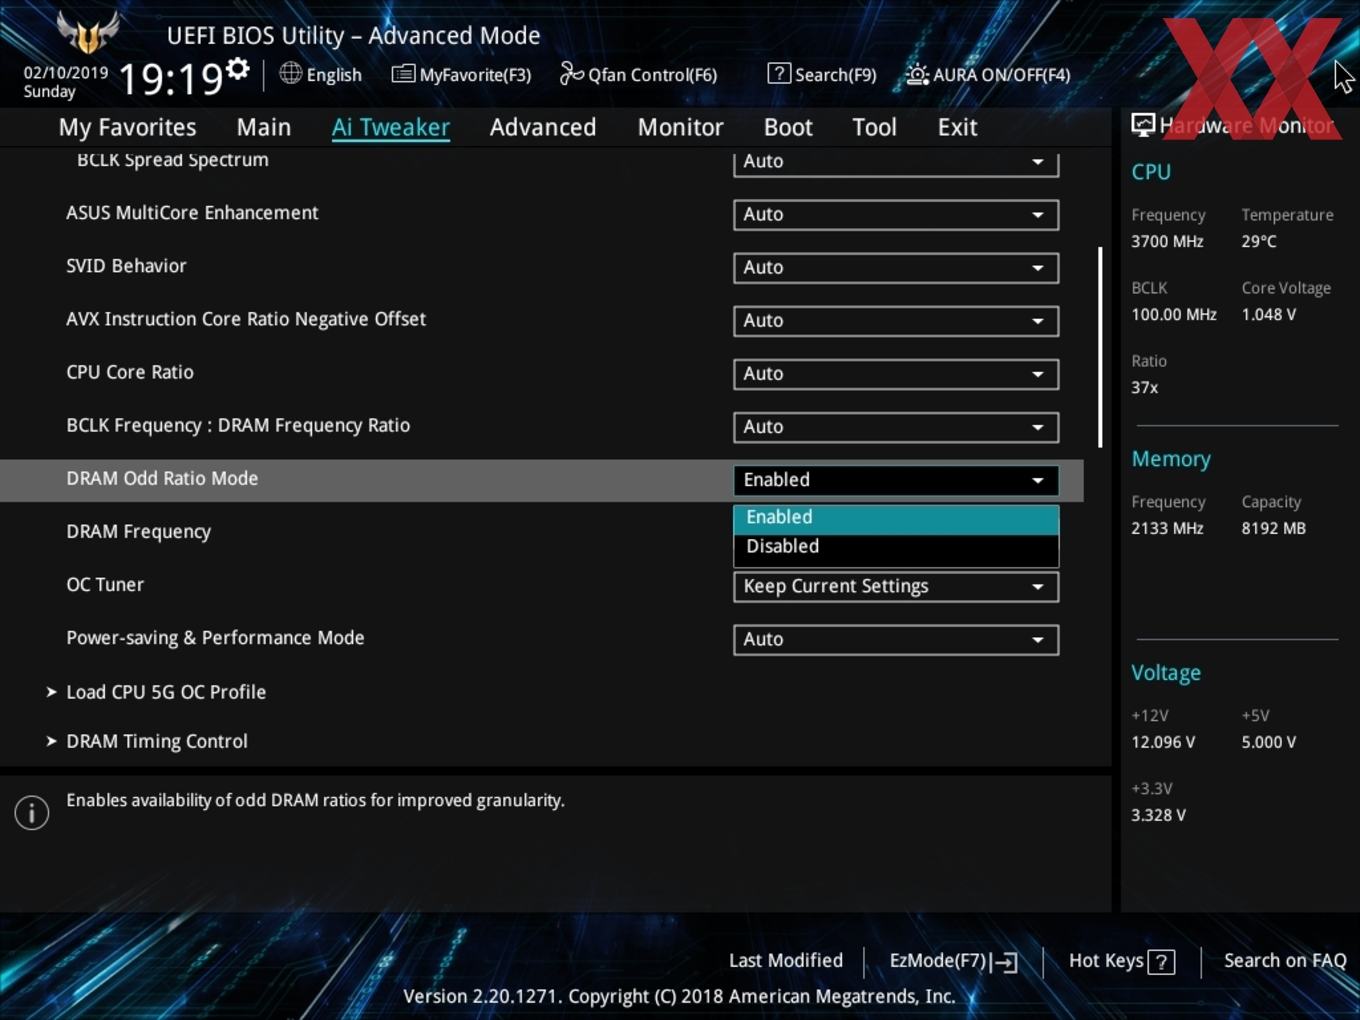
Task: Click +5V reading 5.000 V
Action: [1269, 742]
